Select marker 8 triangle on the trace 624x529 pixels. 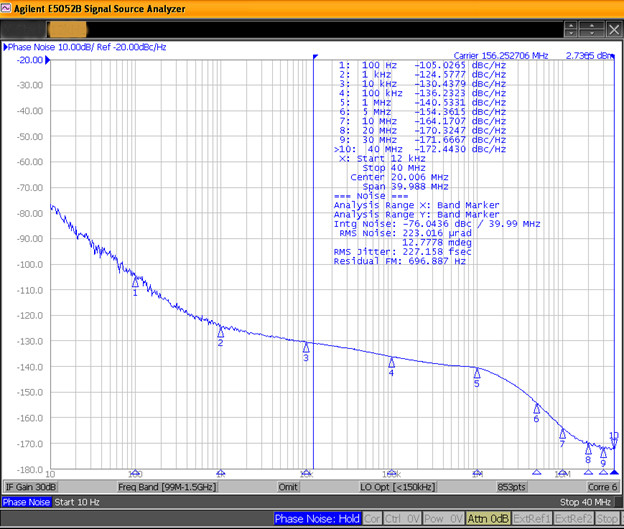588,449
